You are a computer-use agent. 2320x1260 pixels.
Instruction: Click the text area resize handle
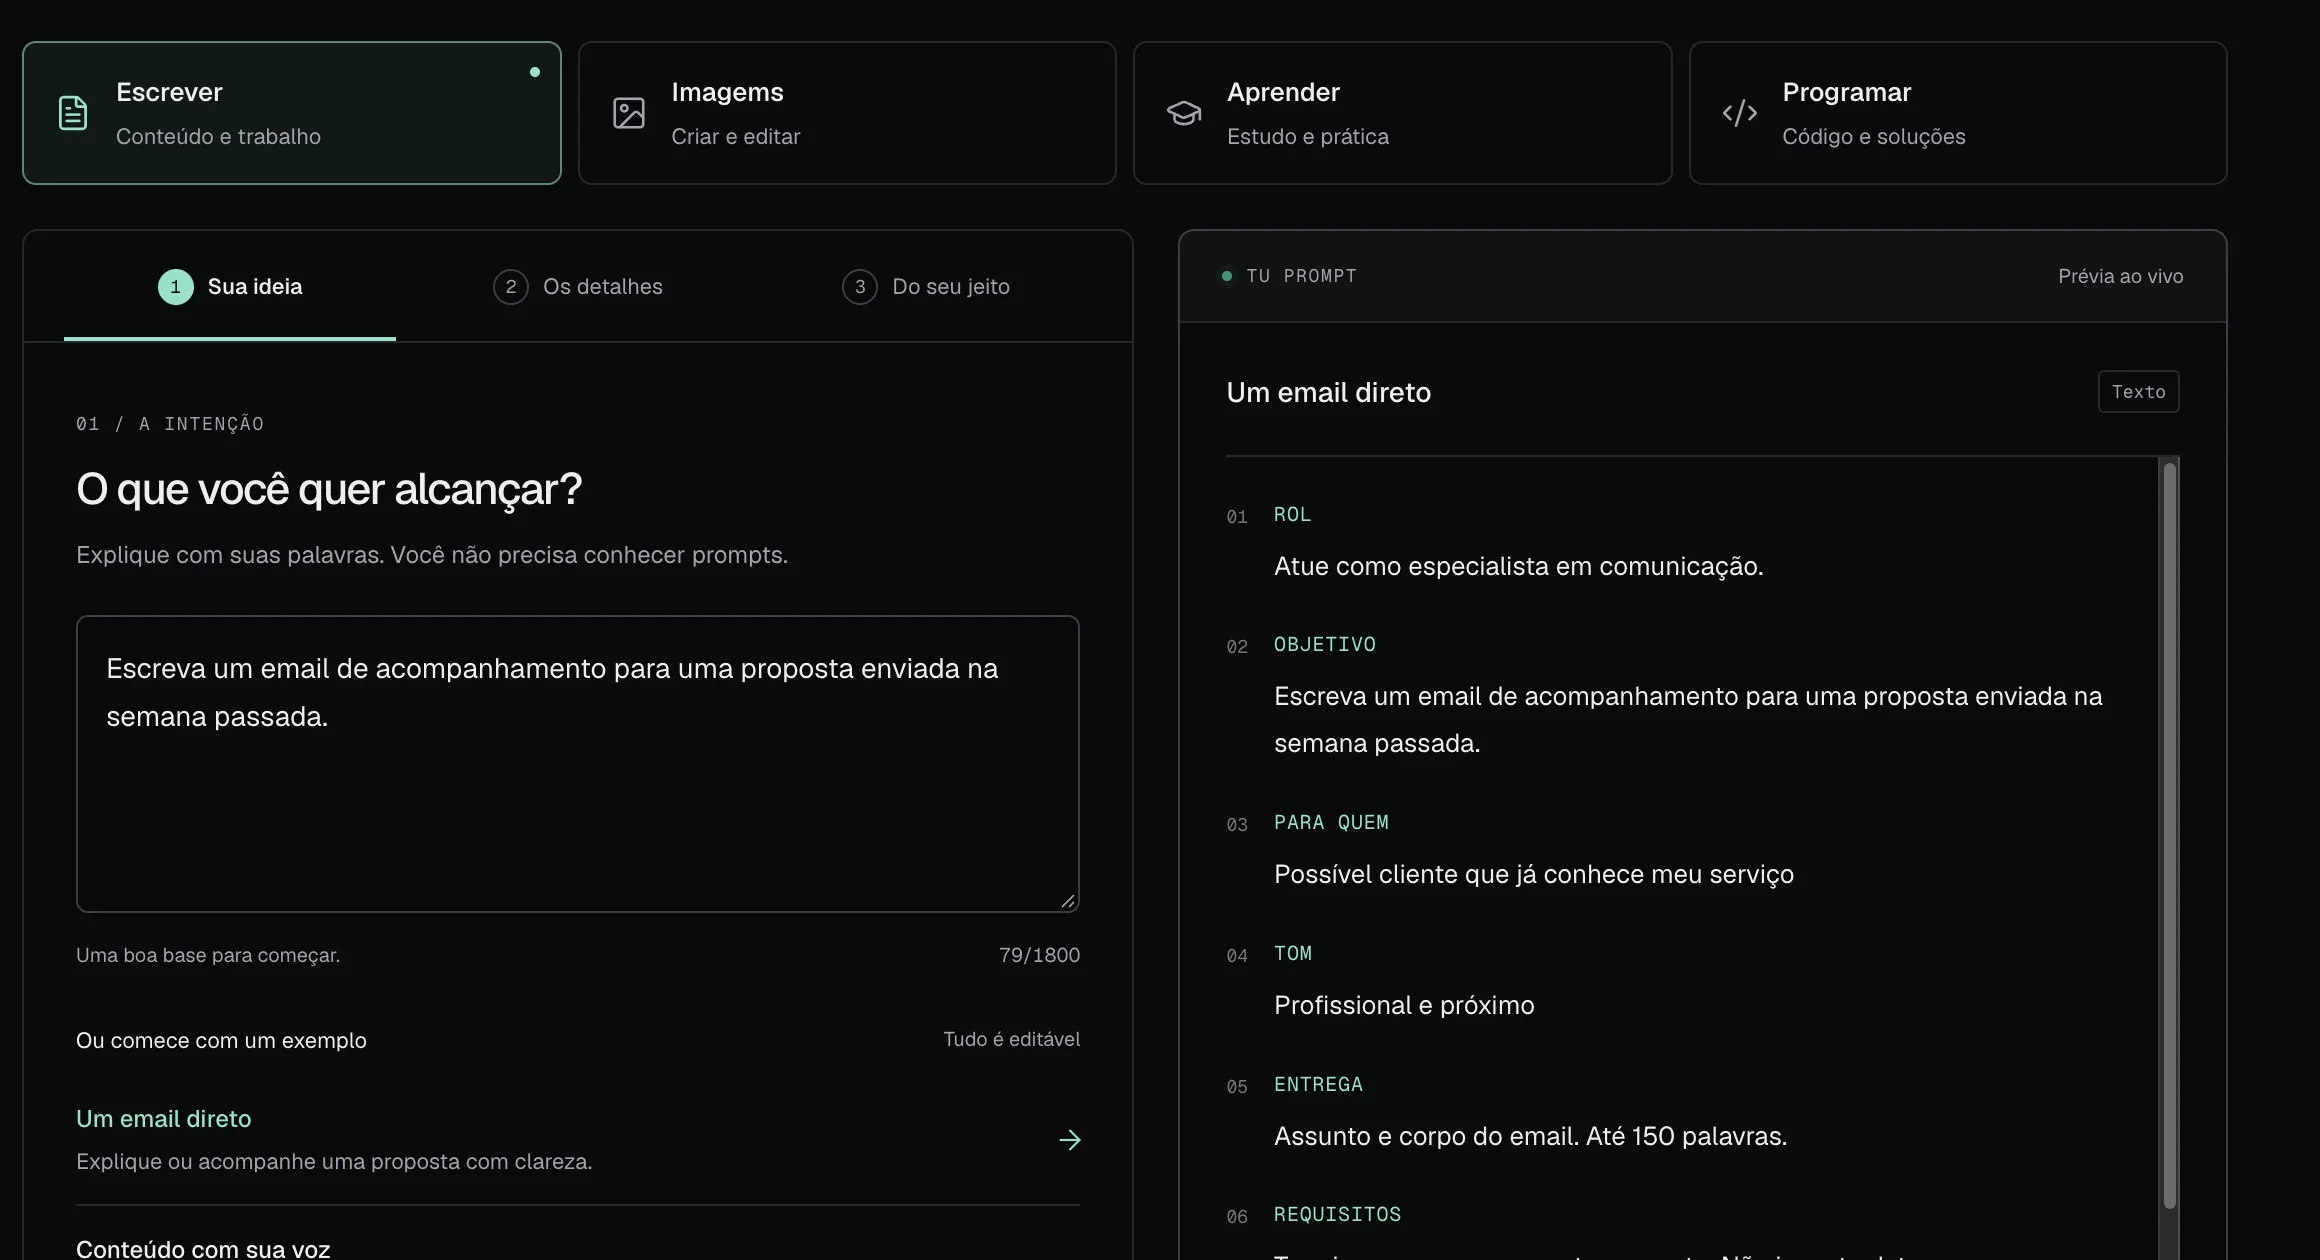click(1068, 901)
